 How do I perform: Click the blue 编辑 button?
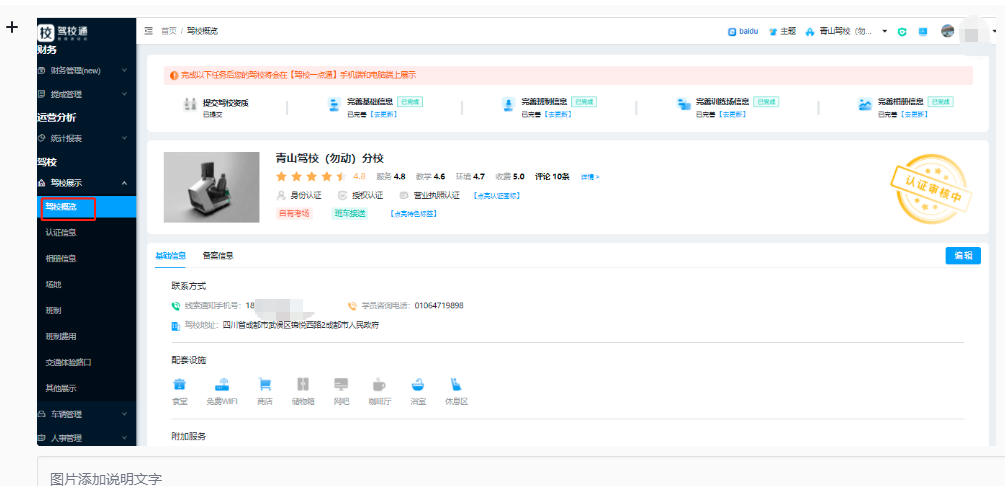pyautogui.click(x=963, y=255)
